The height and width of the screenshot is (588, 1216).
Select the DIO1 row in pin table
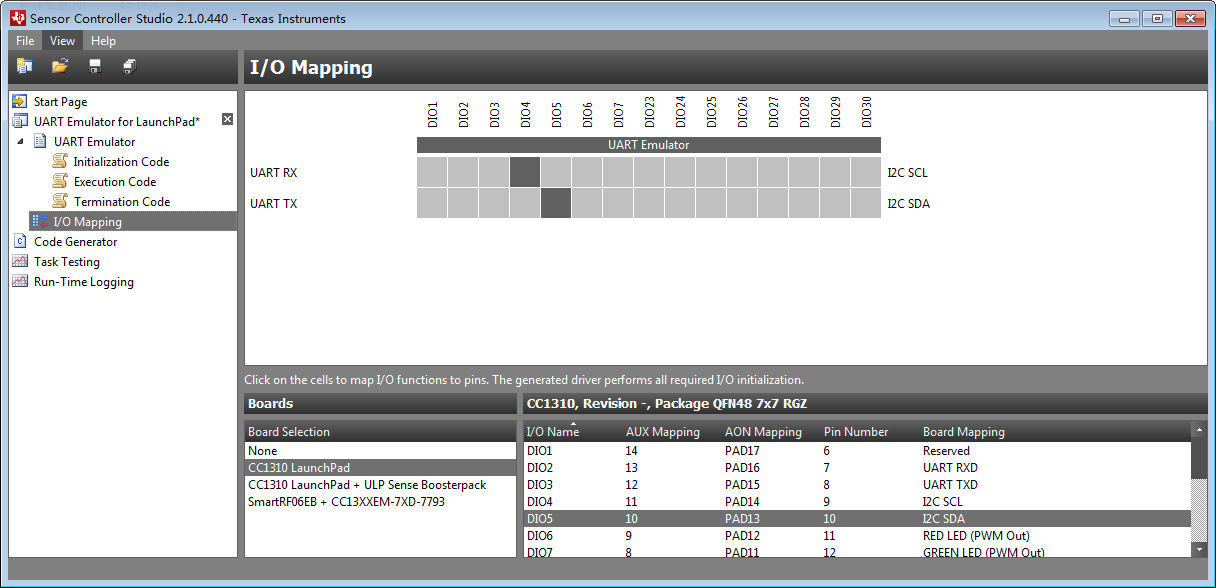[857, 451]
